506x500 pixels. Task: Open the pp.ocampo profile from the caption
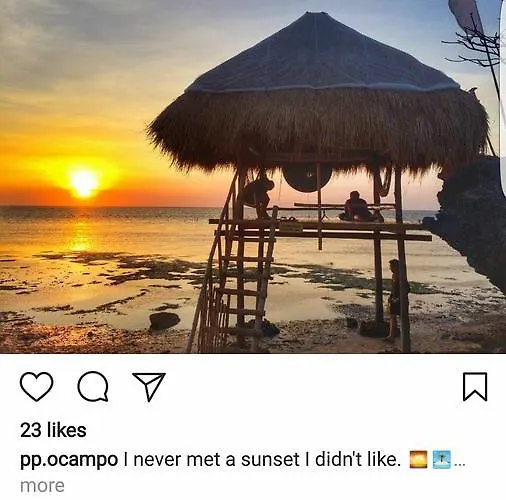point(69,460)
